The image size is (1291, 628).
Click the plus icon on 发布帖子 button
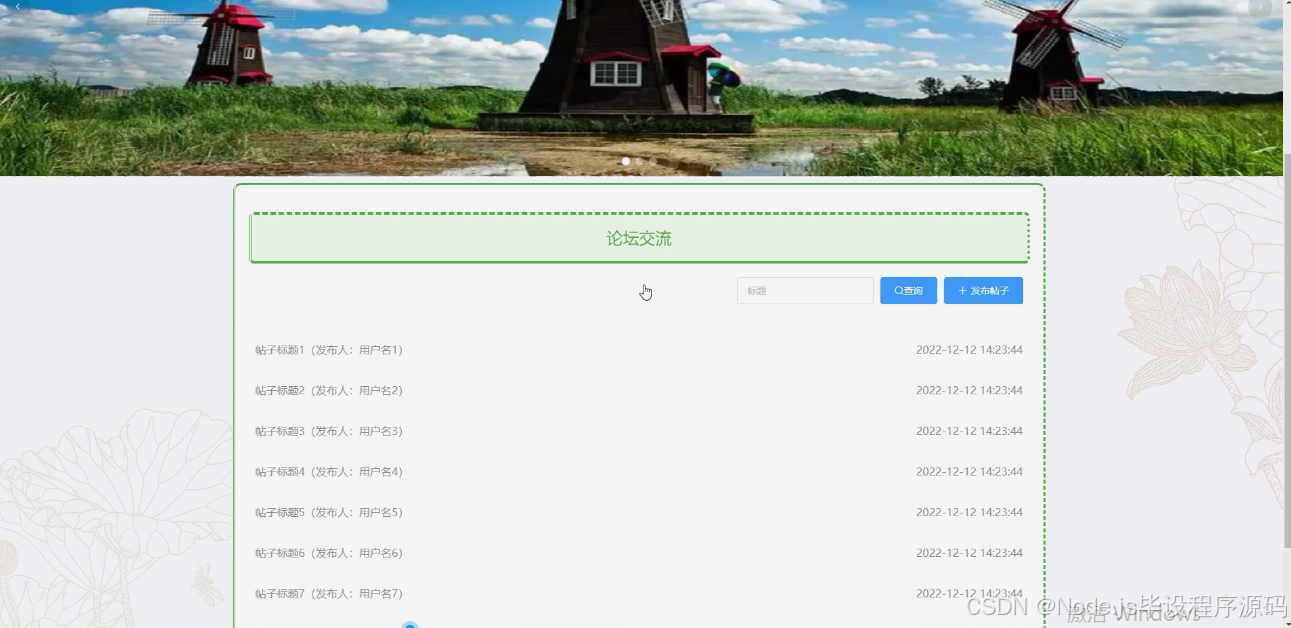click(961, 290)
